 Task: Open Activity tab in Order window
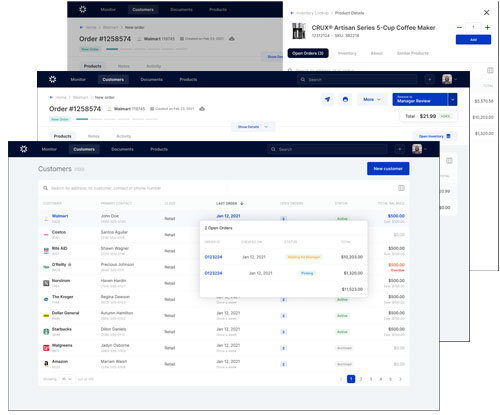pos(124,136)
